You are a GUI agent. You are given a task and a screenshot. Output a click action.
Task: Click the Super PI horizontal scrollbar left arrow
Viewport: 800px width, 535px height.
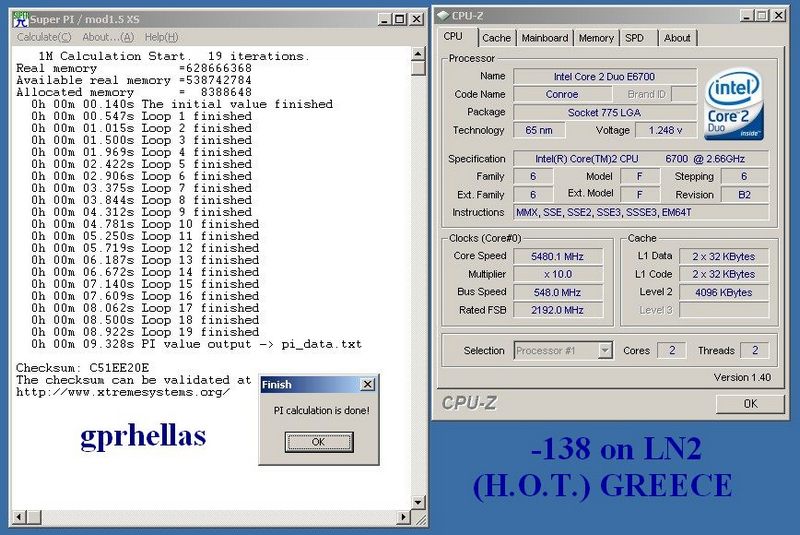coord(19,517)
